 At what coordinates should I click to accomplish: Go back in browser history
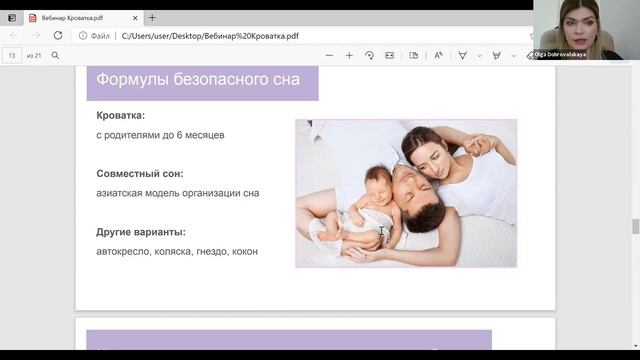pos(14,36)
